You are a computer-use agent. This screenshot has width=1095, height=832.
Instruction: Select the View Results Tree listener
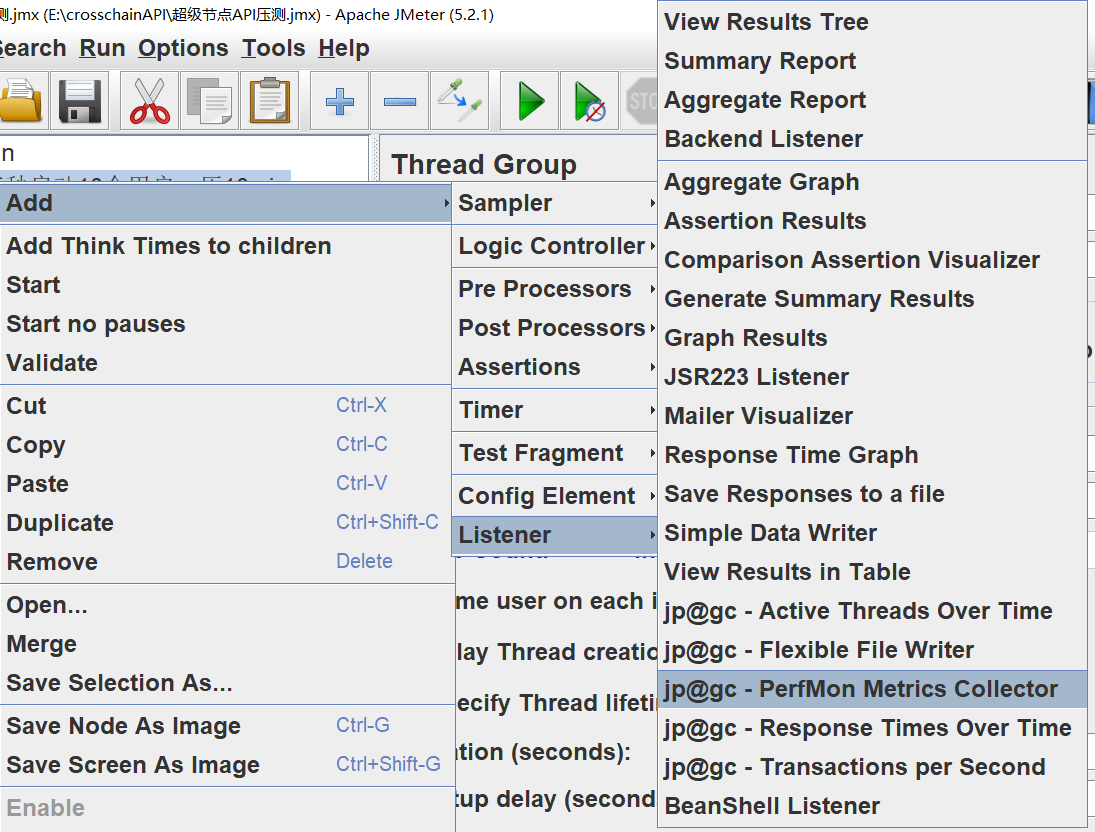coord(765,22)
